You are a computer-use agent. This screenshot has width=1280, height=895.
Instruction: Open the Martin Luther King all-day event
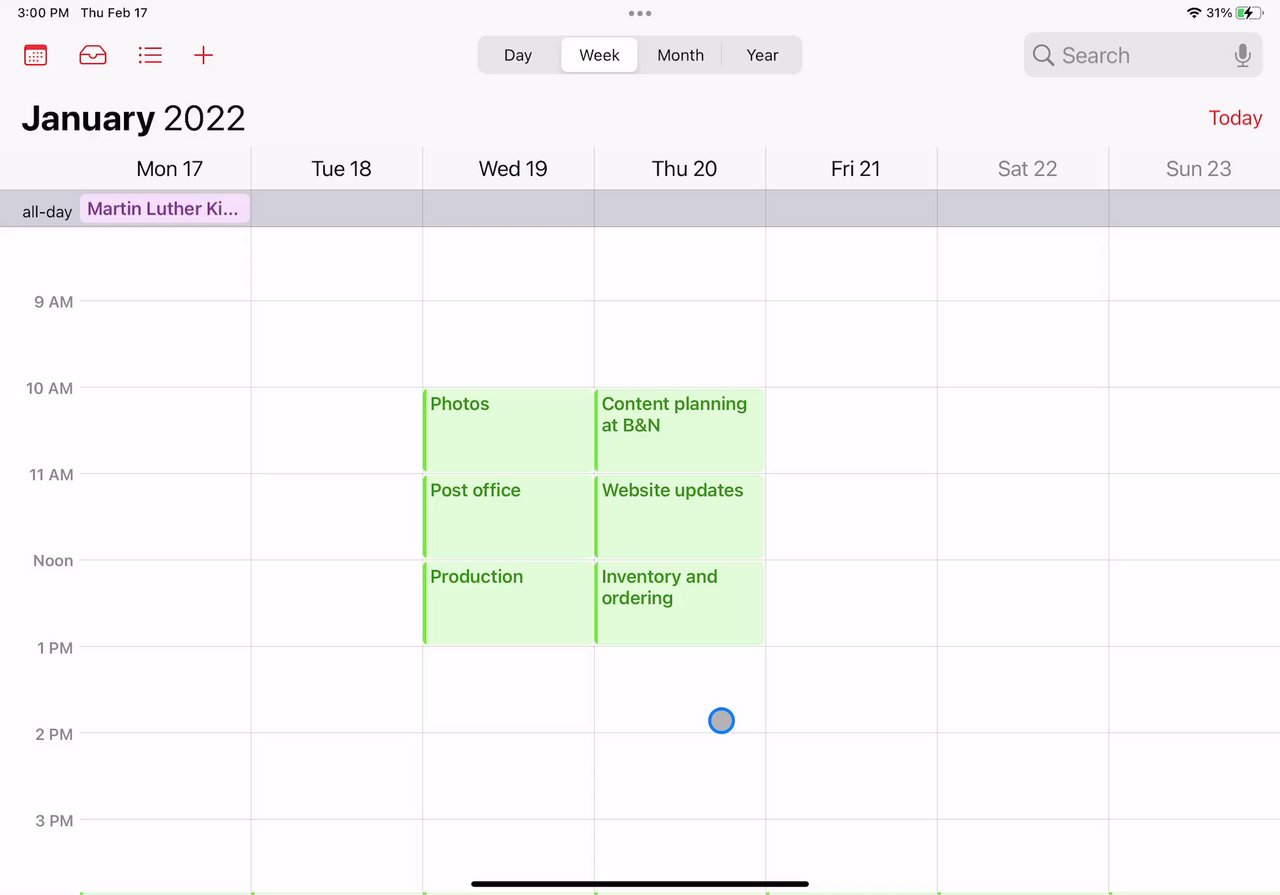coord(164,209)
